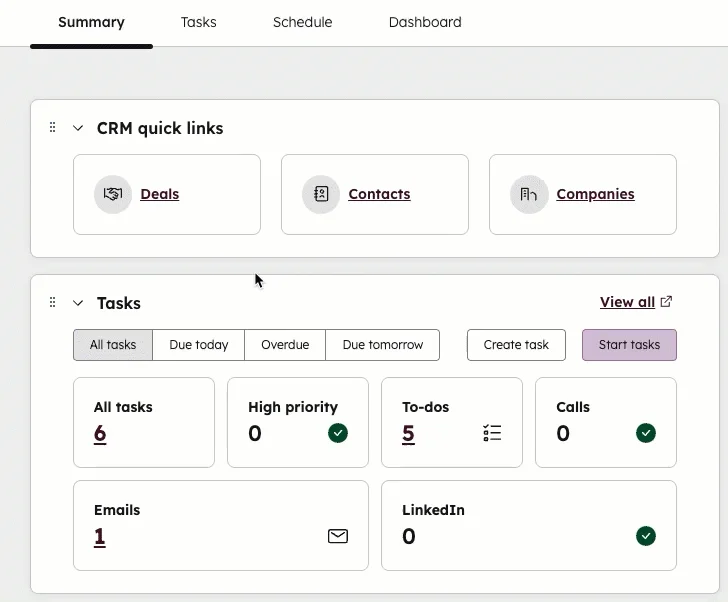This screenshot has width=728, height=602.
Task: Collapse the CRM quick links section
Action: pyautogui.click(x=78, y=128)
